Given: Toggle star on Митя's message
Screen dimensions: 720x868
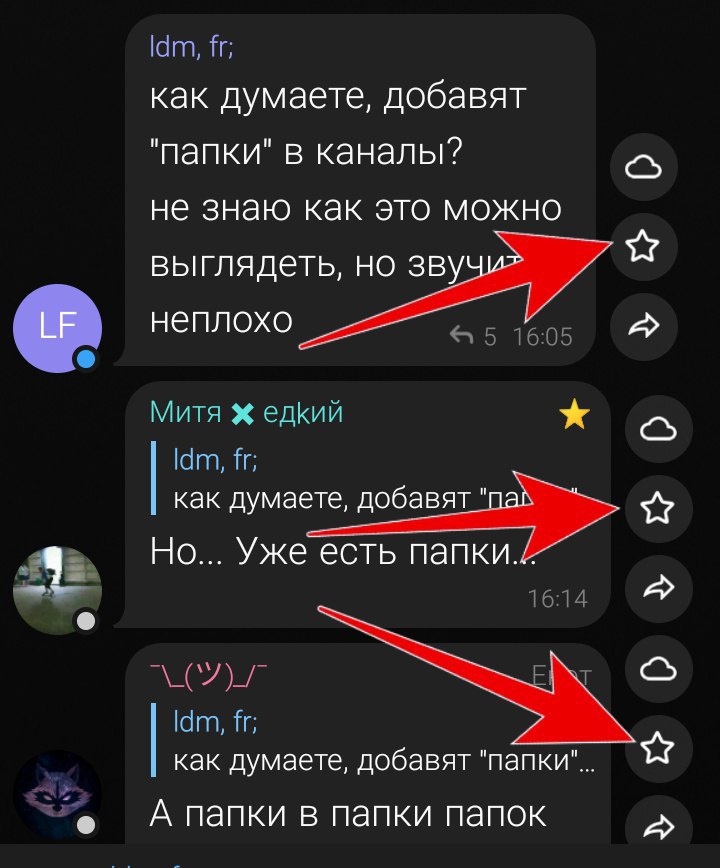Looking at the screenshot, I should click(x=658, y=508).
